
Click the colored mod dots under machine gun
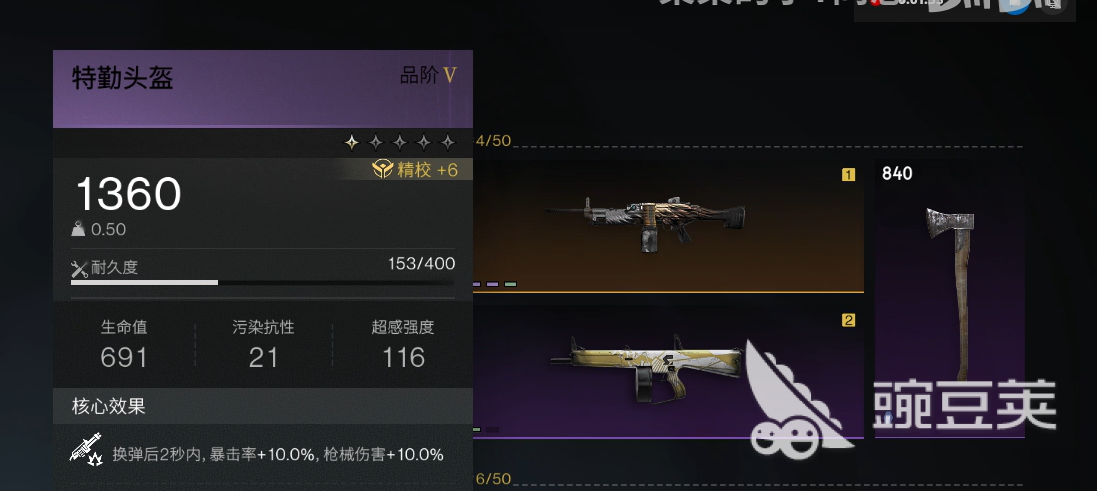(495, 285)
